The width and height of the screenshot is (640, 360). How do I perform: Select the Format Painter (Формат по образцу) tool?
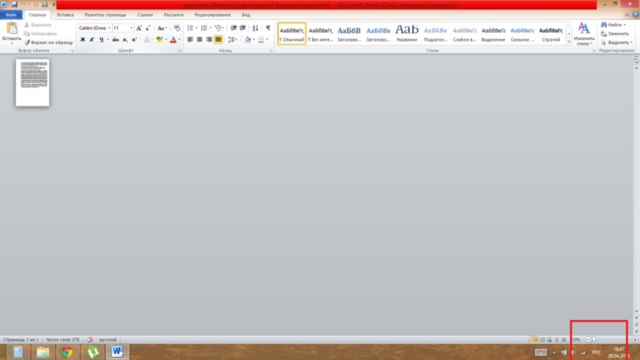click(48, 42)
